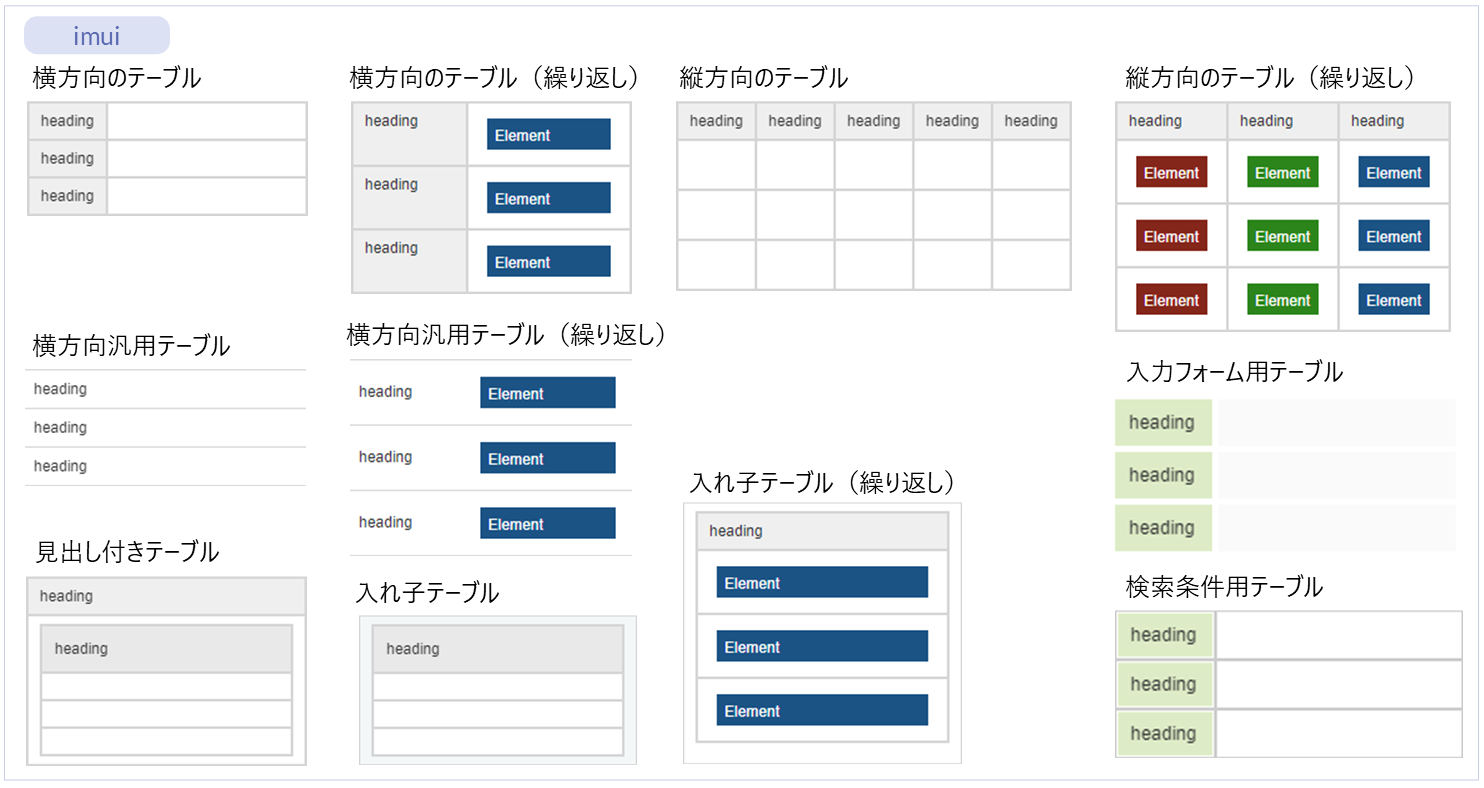Image resolution: width=1484 pixels, height=788 pixels.
Task: Click the imui label badge
Action: tap(97, 37)
